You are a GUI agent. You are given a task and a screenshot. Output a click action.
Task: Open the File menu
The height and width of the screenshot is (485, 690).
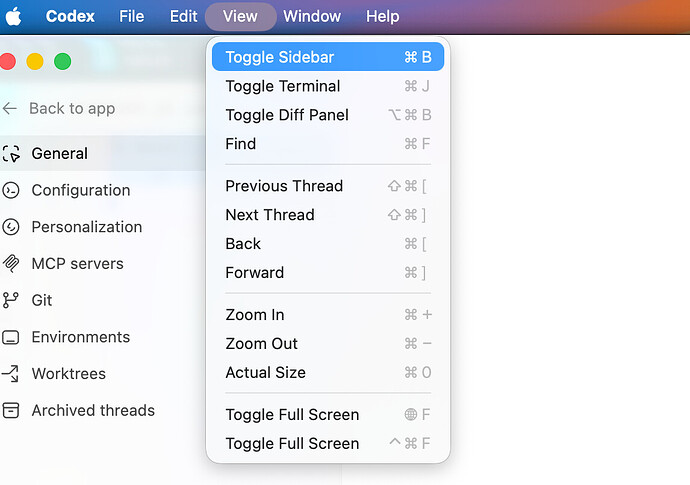tap(132, 16)
